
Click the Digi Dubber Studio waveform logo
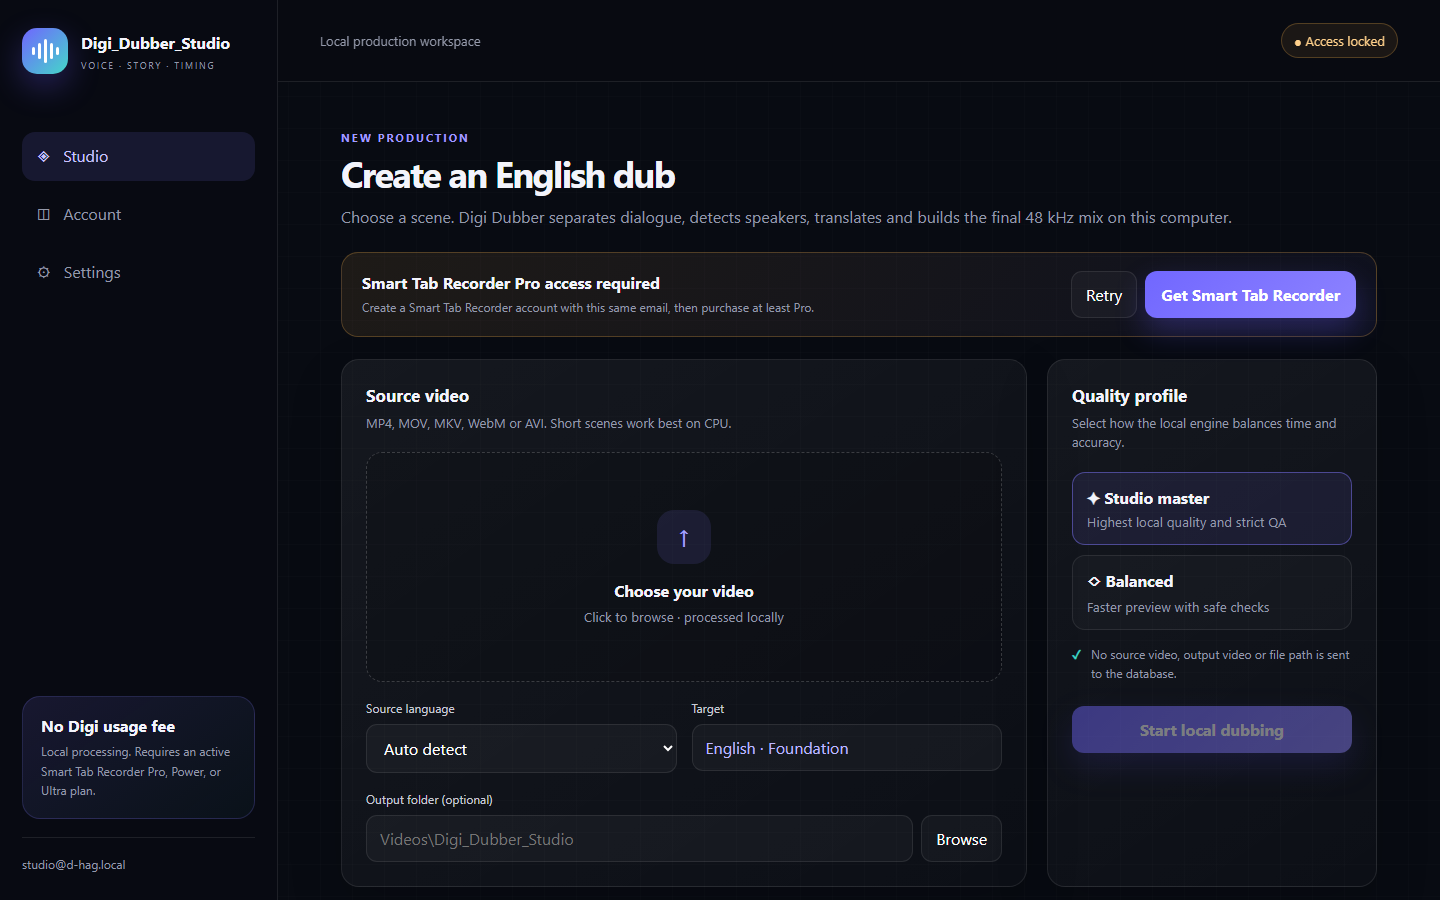click(x=45, y=51)
